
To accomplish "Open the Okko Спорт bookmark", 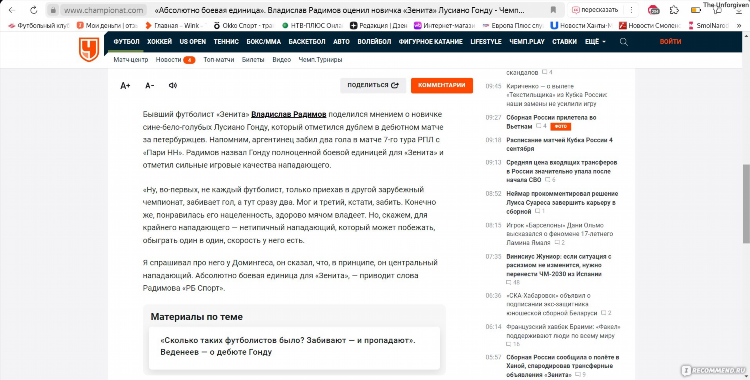I will (244, 25).
